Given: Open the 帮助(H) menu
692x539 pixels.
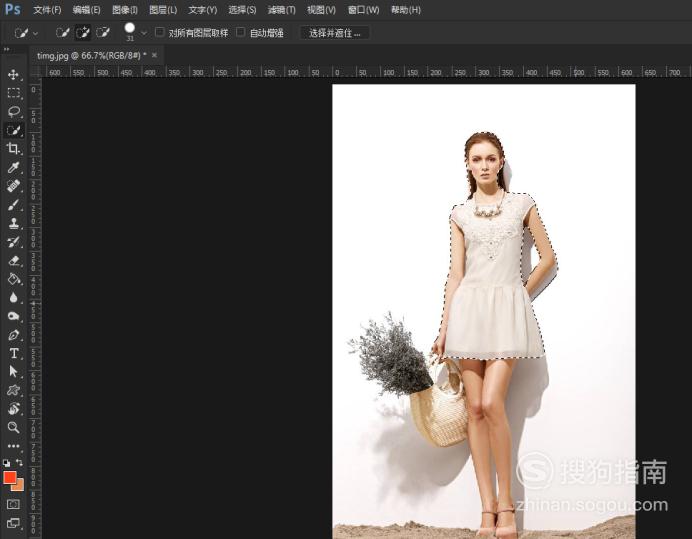Looking at the screenshot, I should [x=406, y=10].
